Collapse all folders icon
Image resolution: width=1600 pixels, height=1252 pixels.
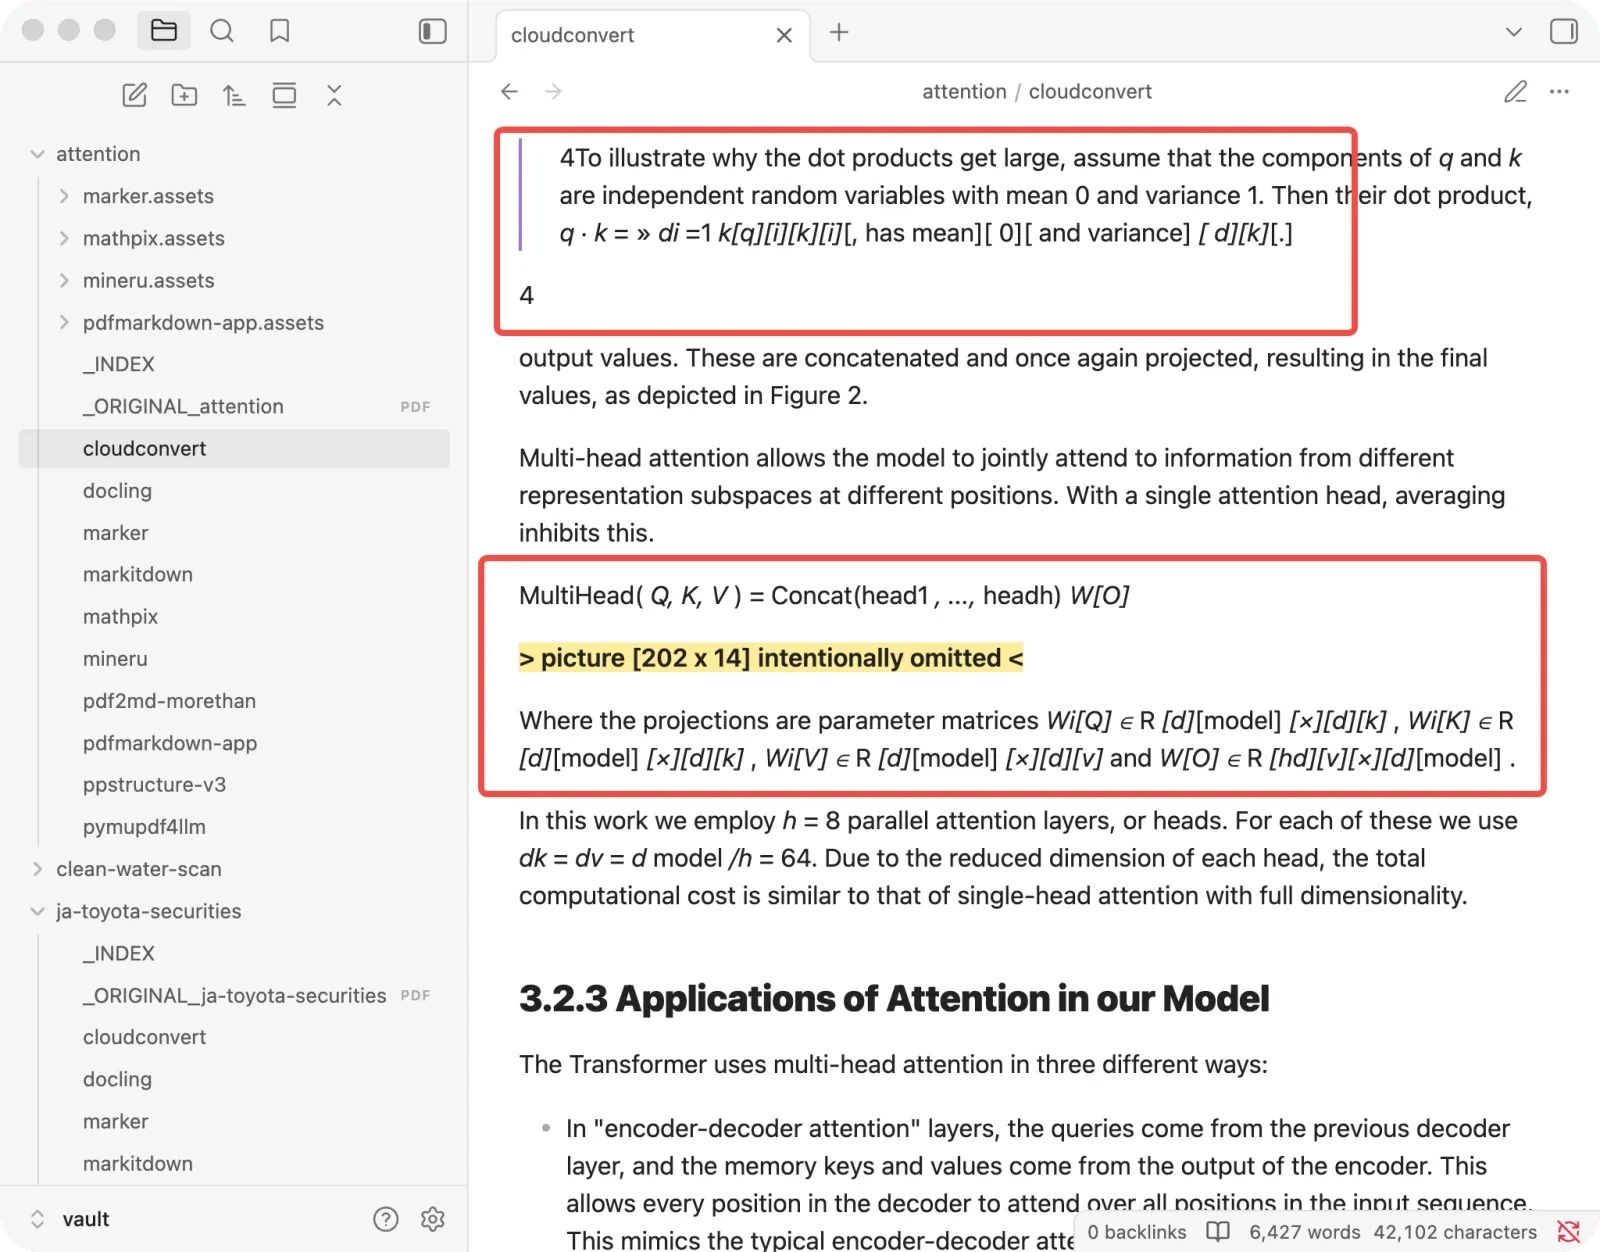[334, 95]
